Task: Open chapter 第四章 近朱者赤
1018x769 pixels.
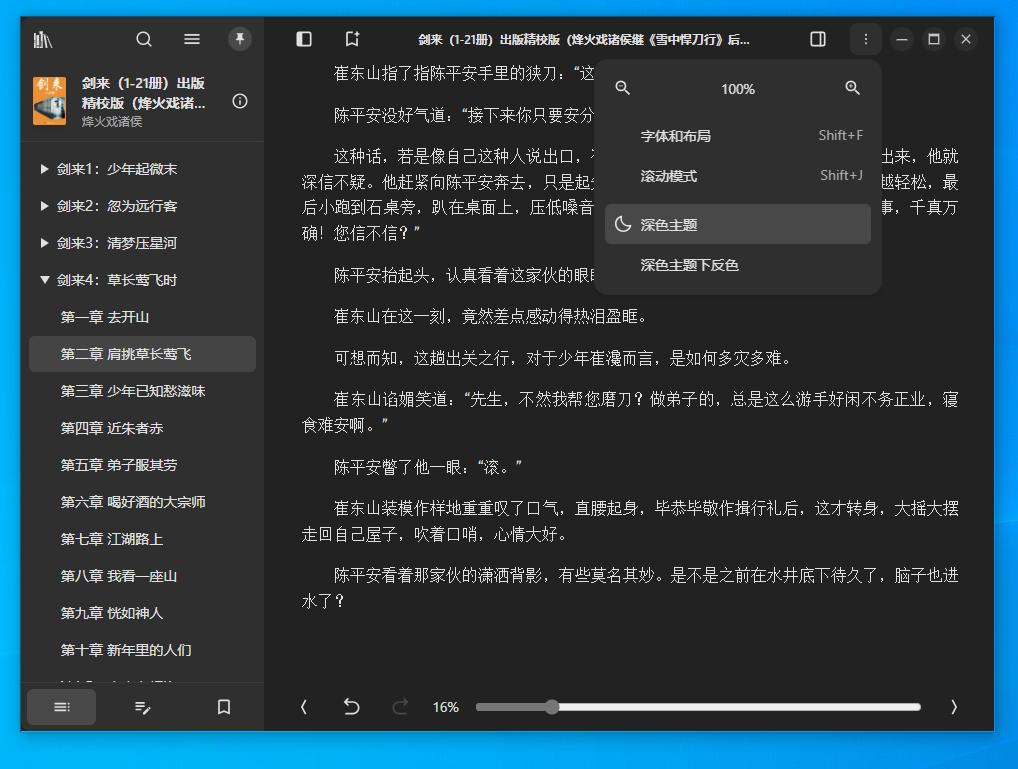Action: tap(142, 428)
